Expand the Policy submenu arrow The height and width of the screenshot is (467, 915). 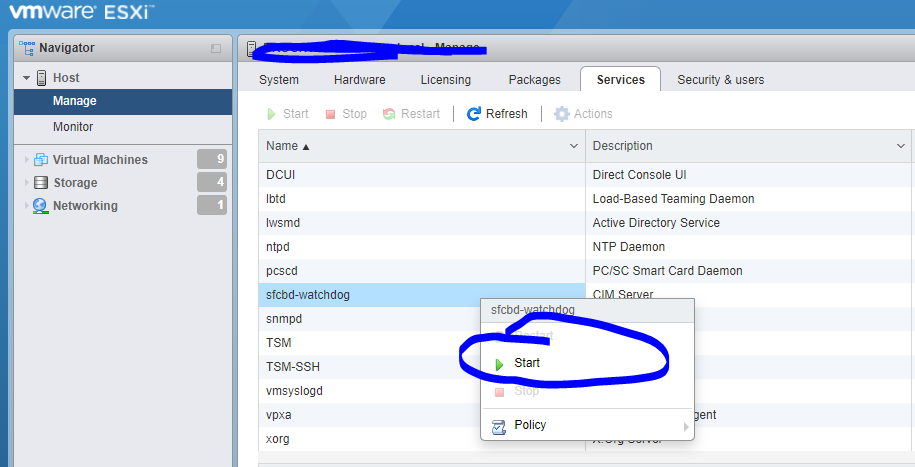point(686,427)
